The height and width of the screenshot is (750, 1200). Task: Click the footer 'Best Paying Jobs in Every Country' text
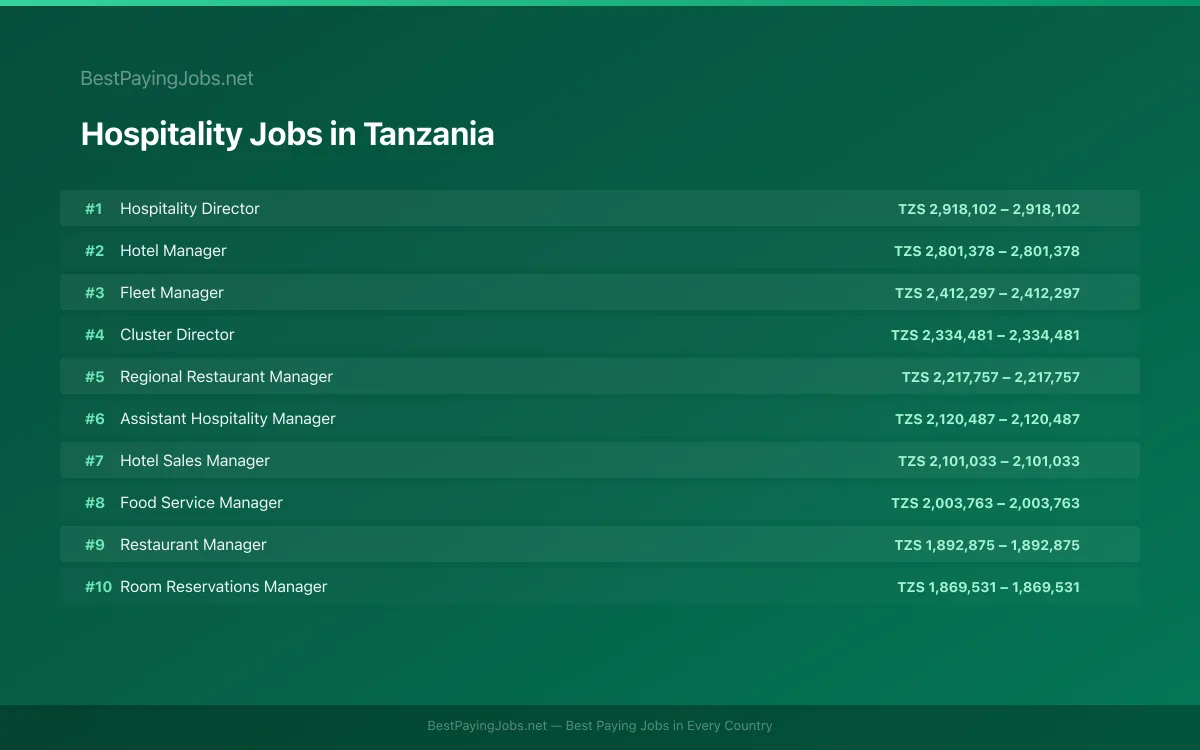tap(669, 726)
